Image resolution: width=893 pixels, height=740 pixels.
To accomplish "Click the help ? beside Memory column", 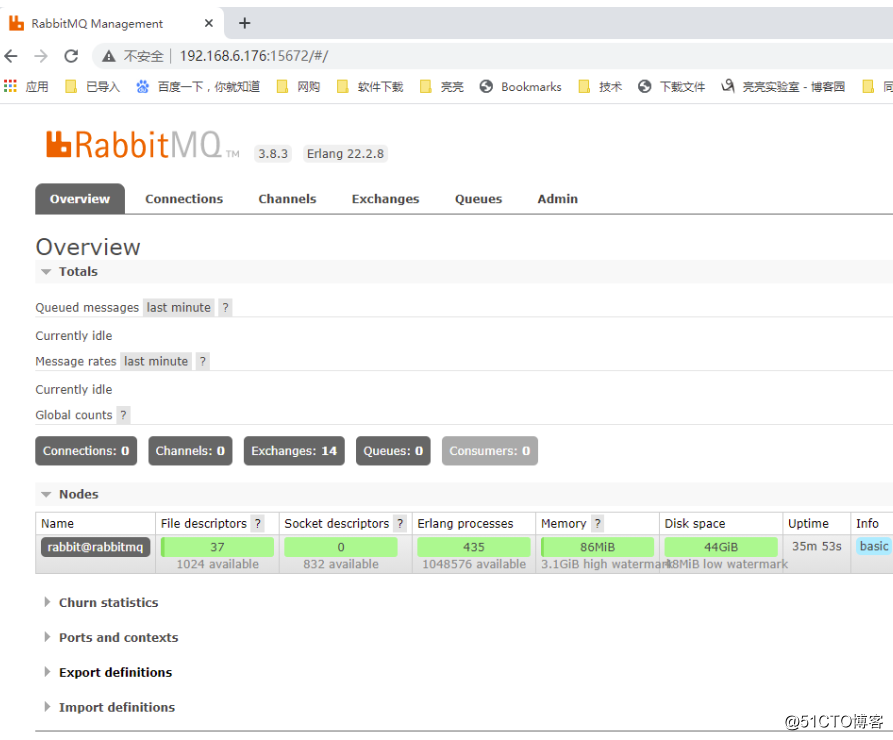I will click(597, 523).
